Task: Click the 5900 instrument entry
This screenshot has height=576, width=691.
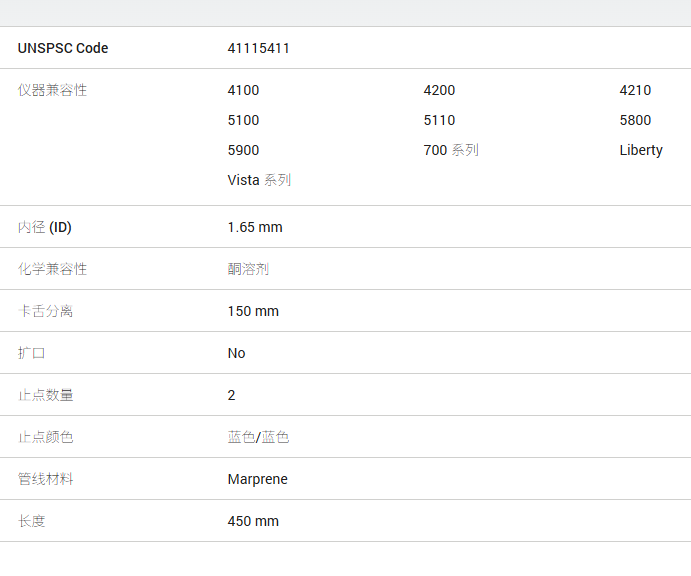Action: click(x=243, y=150)
